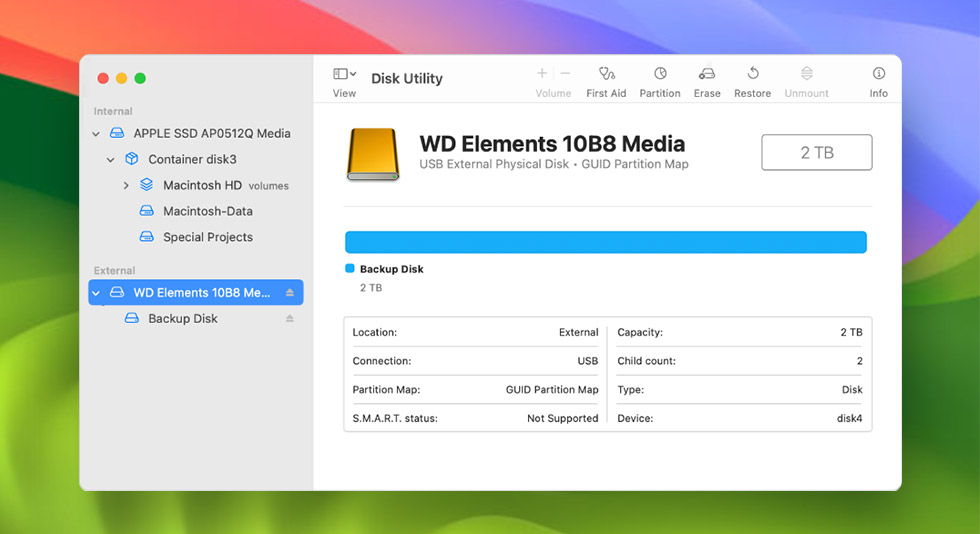Click the WD Elements drive icon in sidebar
Image resolution: width=980 pixels, height=534 pixels.
tap(117, 292)
